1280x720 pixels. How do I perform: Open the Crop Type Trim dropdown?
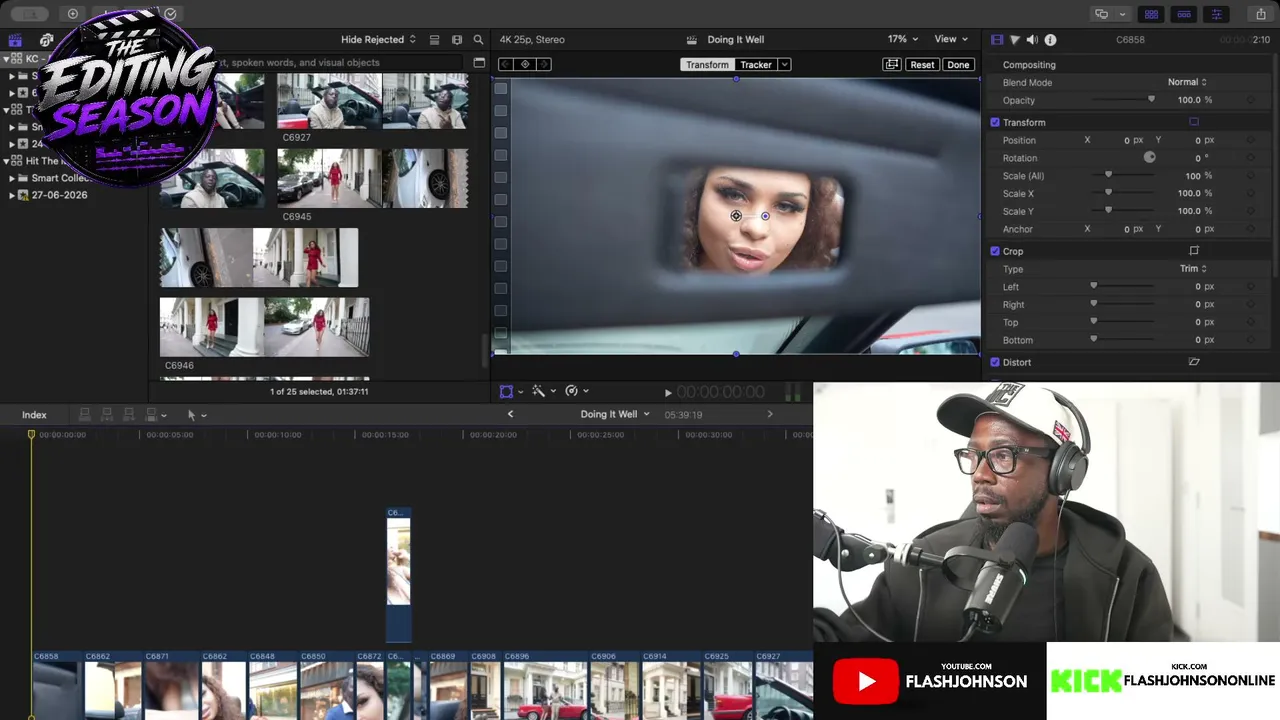[1193, 269]
